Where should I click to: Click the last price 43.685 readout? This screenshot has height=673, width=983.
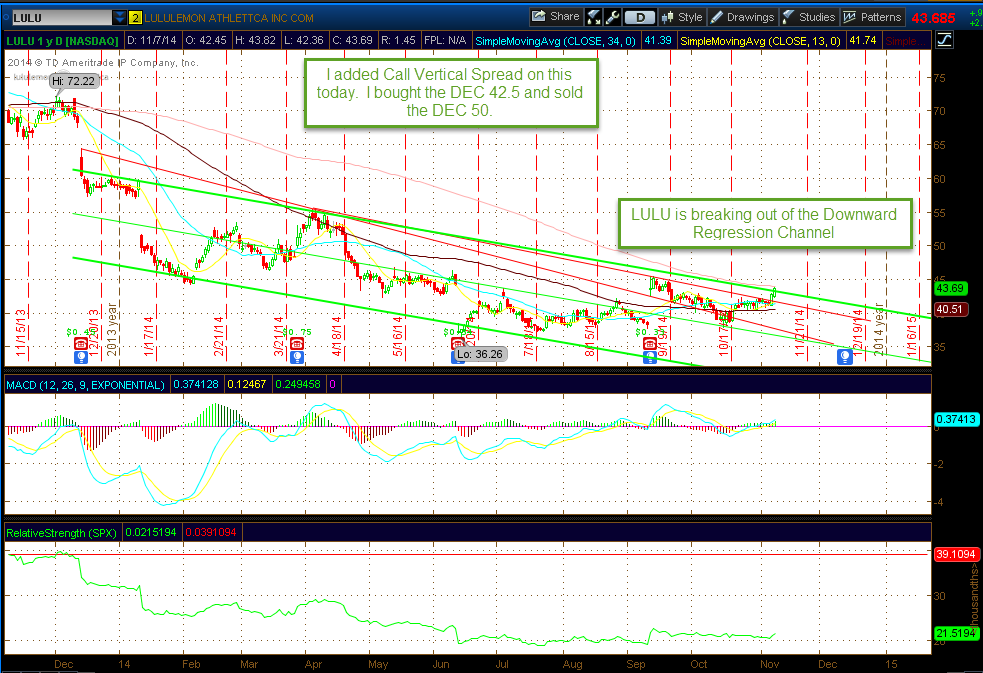(x=933, y=18)
